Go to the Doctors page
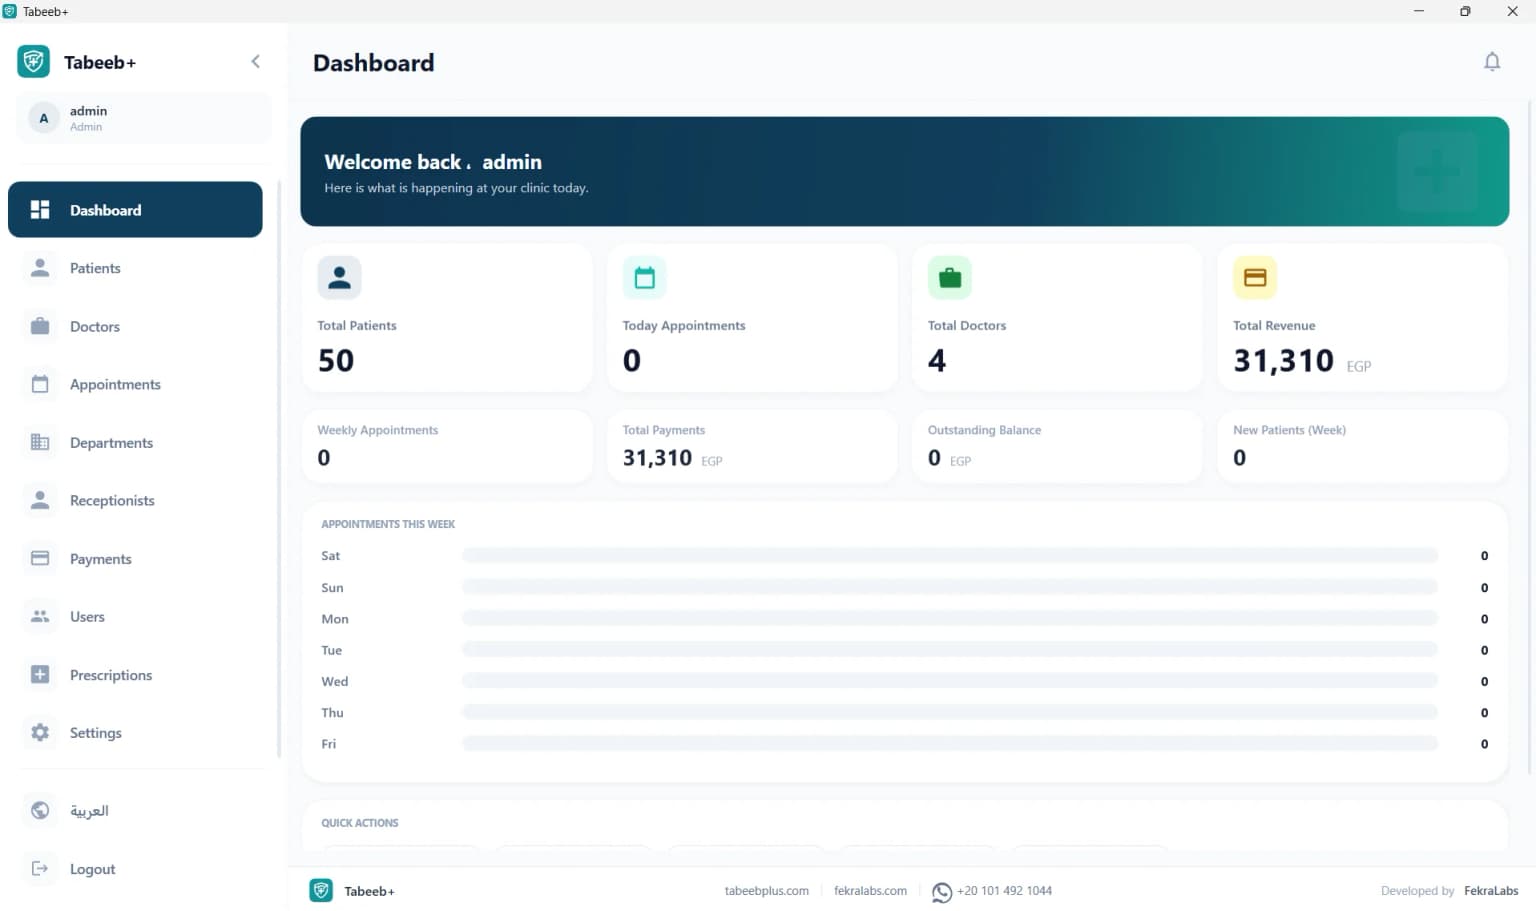The height and width of the screenshot is (911, 1536). click(135, 326)
